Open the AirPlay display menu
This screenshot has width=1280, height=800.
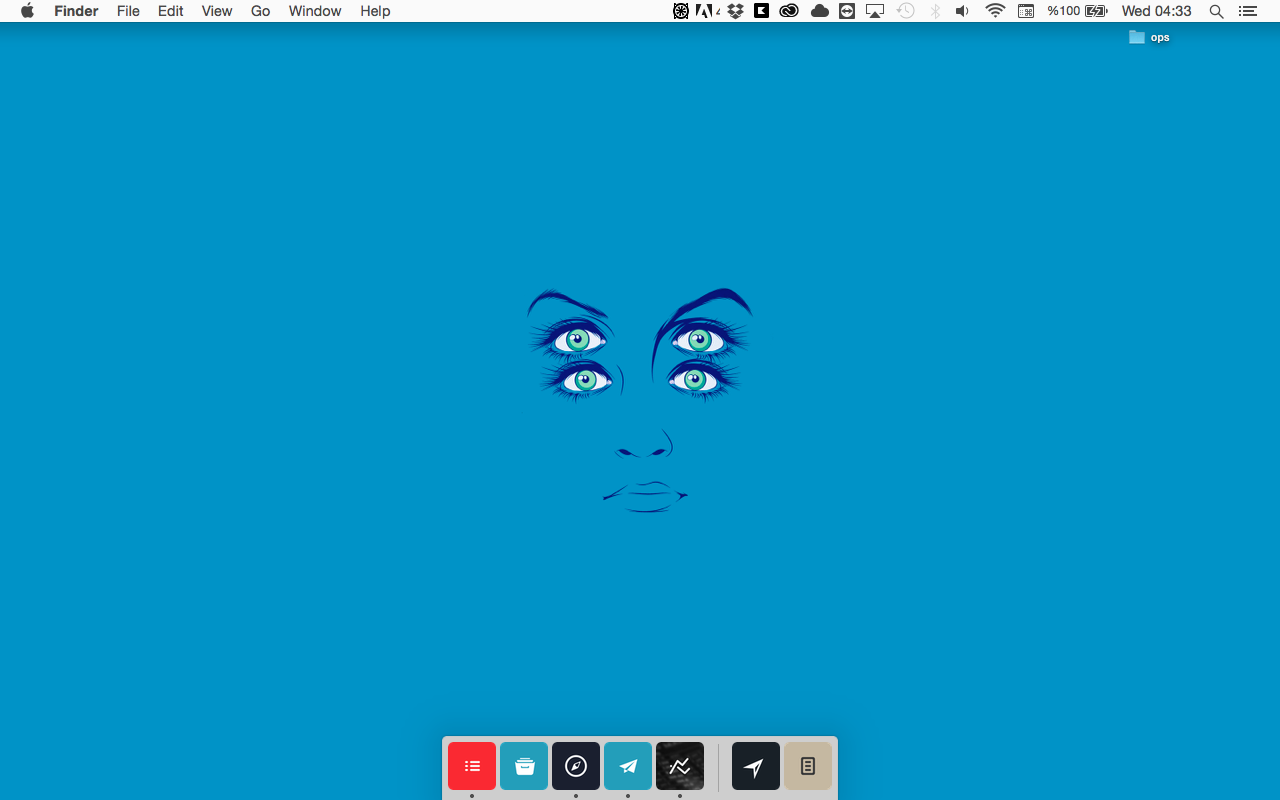tap(875, 11)
